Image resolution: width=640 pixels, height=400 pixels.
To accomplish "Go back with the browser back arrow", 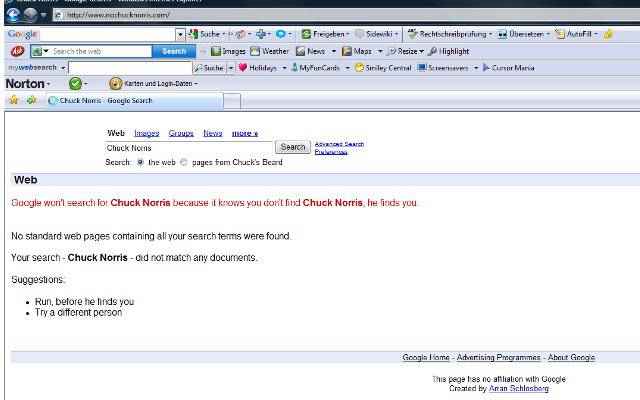I will point(13,15).
